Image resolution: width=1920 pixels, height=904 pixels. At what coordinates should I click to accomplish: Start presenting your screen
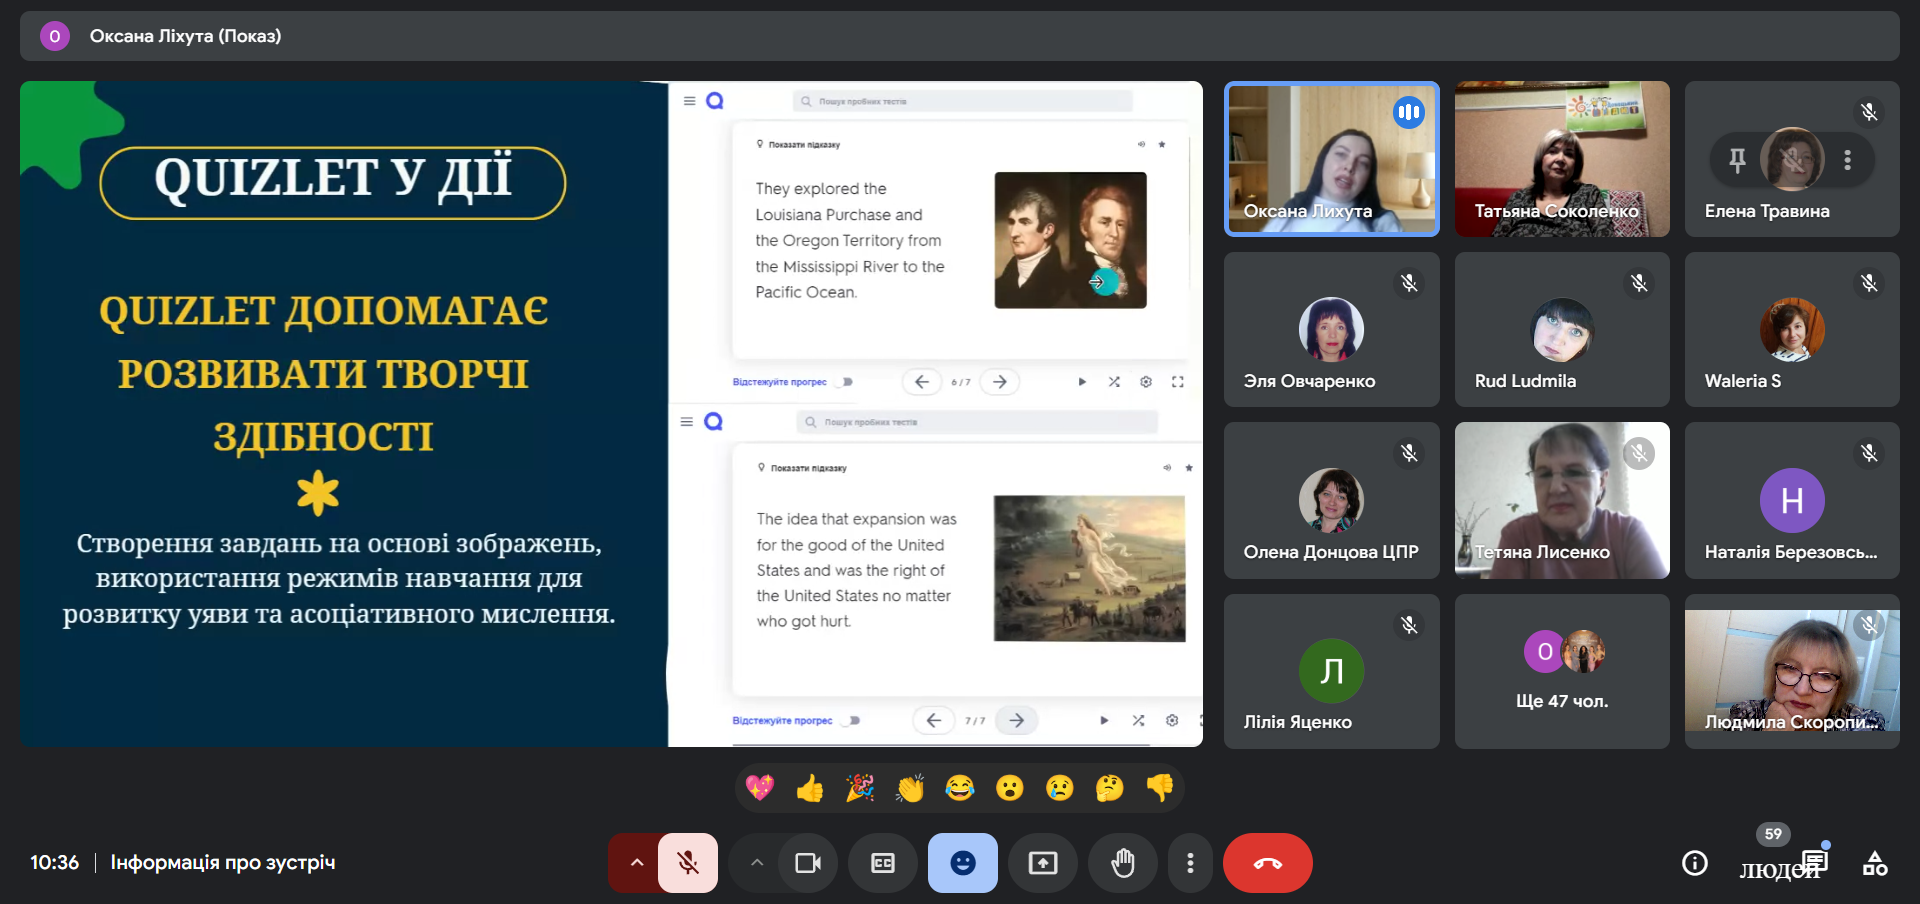[1043, 863]
